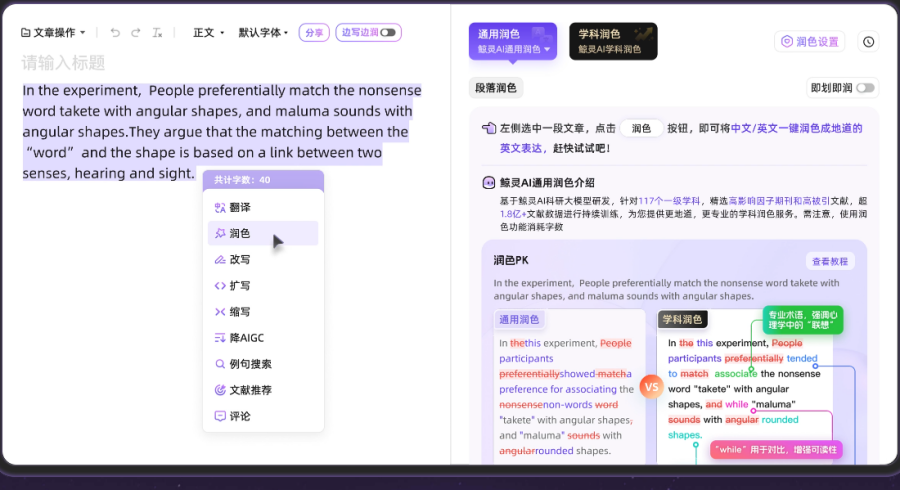Click the shrink icon beside 缩写
Image resolution: width=900 pixels, height=490 pixels.
(220, 312)
